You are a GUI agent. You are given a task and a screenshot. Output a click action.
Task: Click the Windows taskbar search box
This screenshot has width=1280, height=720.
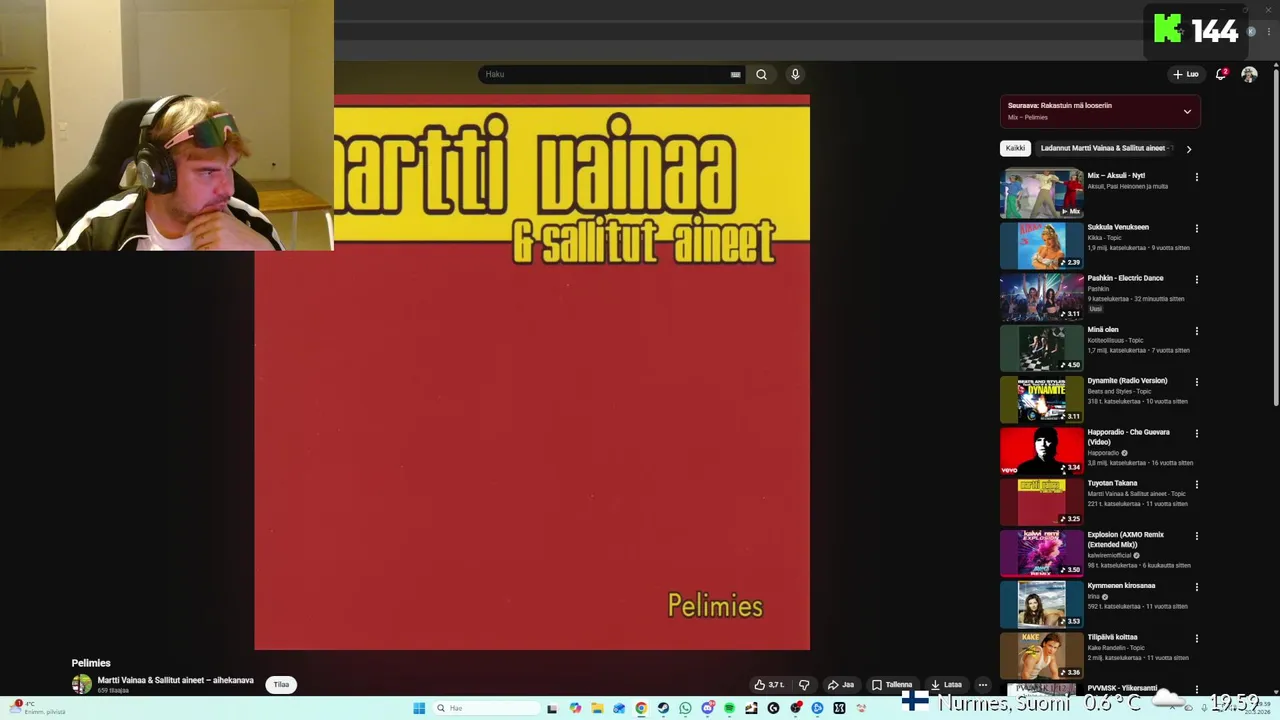(x=486, y=708)
